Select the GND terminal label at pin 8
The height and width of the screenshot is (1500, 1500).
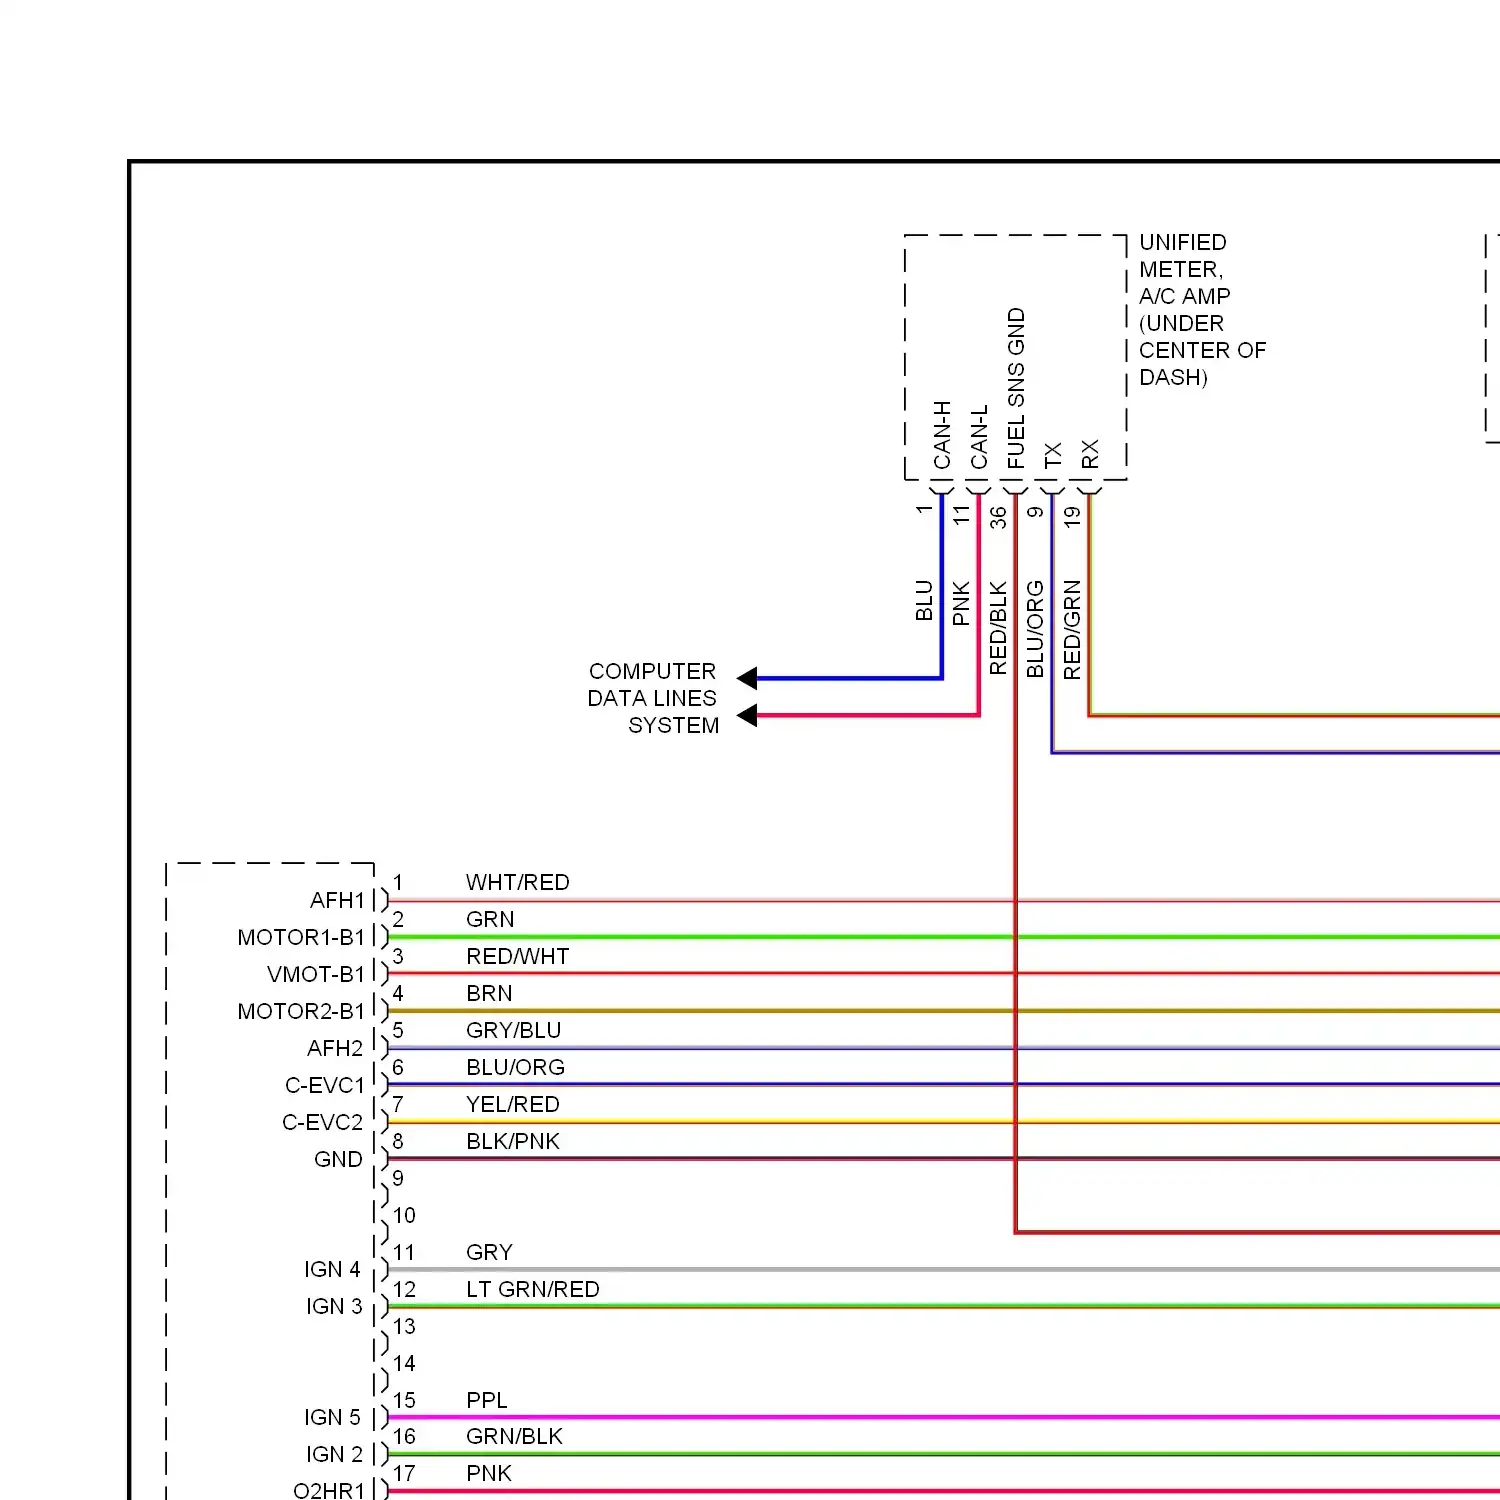pos(338,1159)
